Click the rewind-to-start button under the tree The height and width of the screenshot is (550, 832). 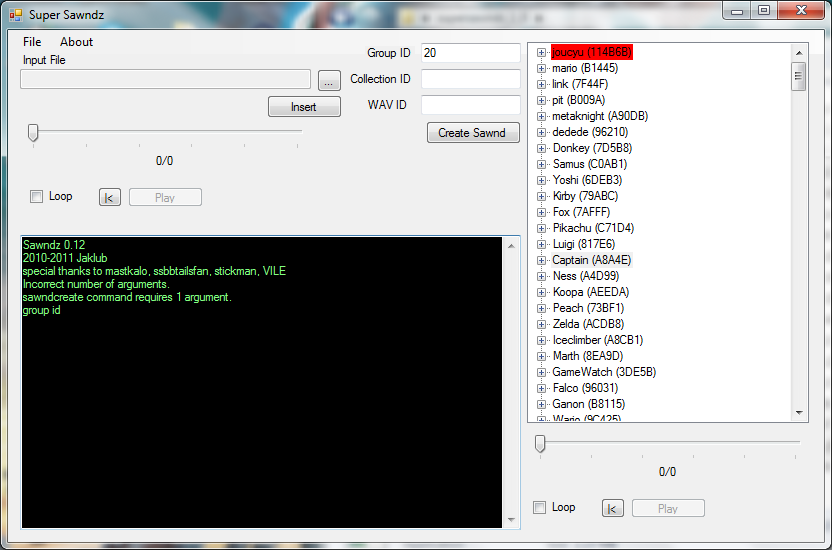pos(613,508)
